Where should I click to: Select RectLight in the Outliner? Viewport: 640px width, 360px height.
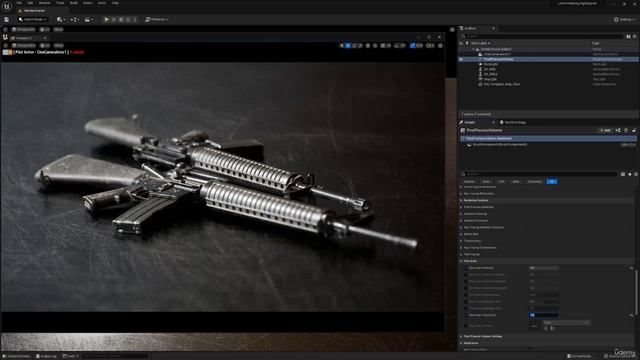tap(491, 64)
